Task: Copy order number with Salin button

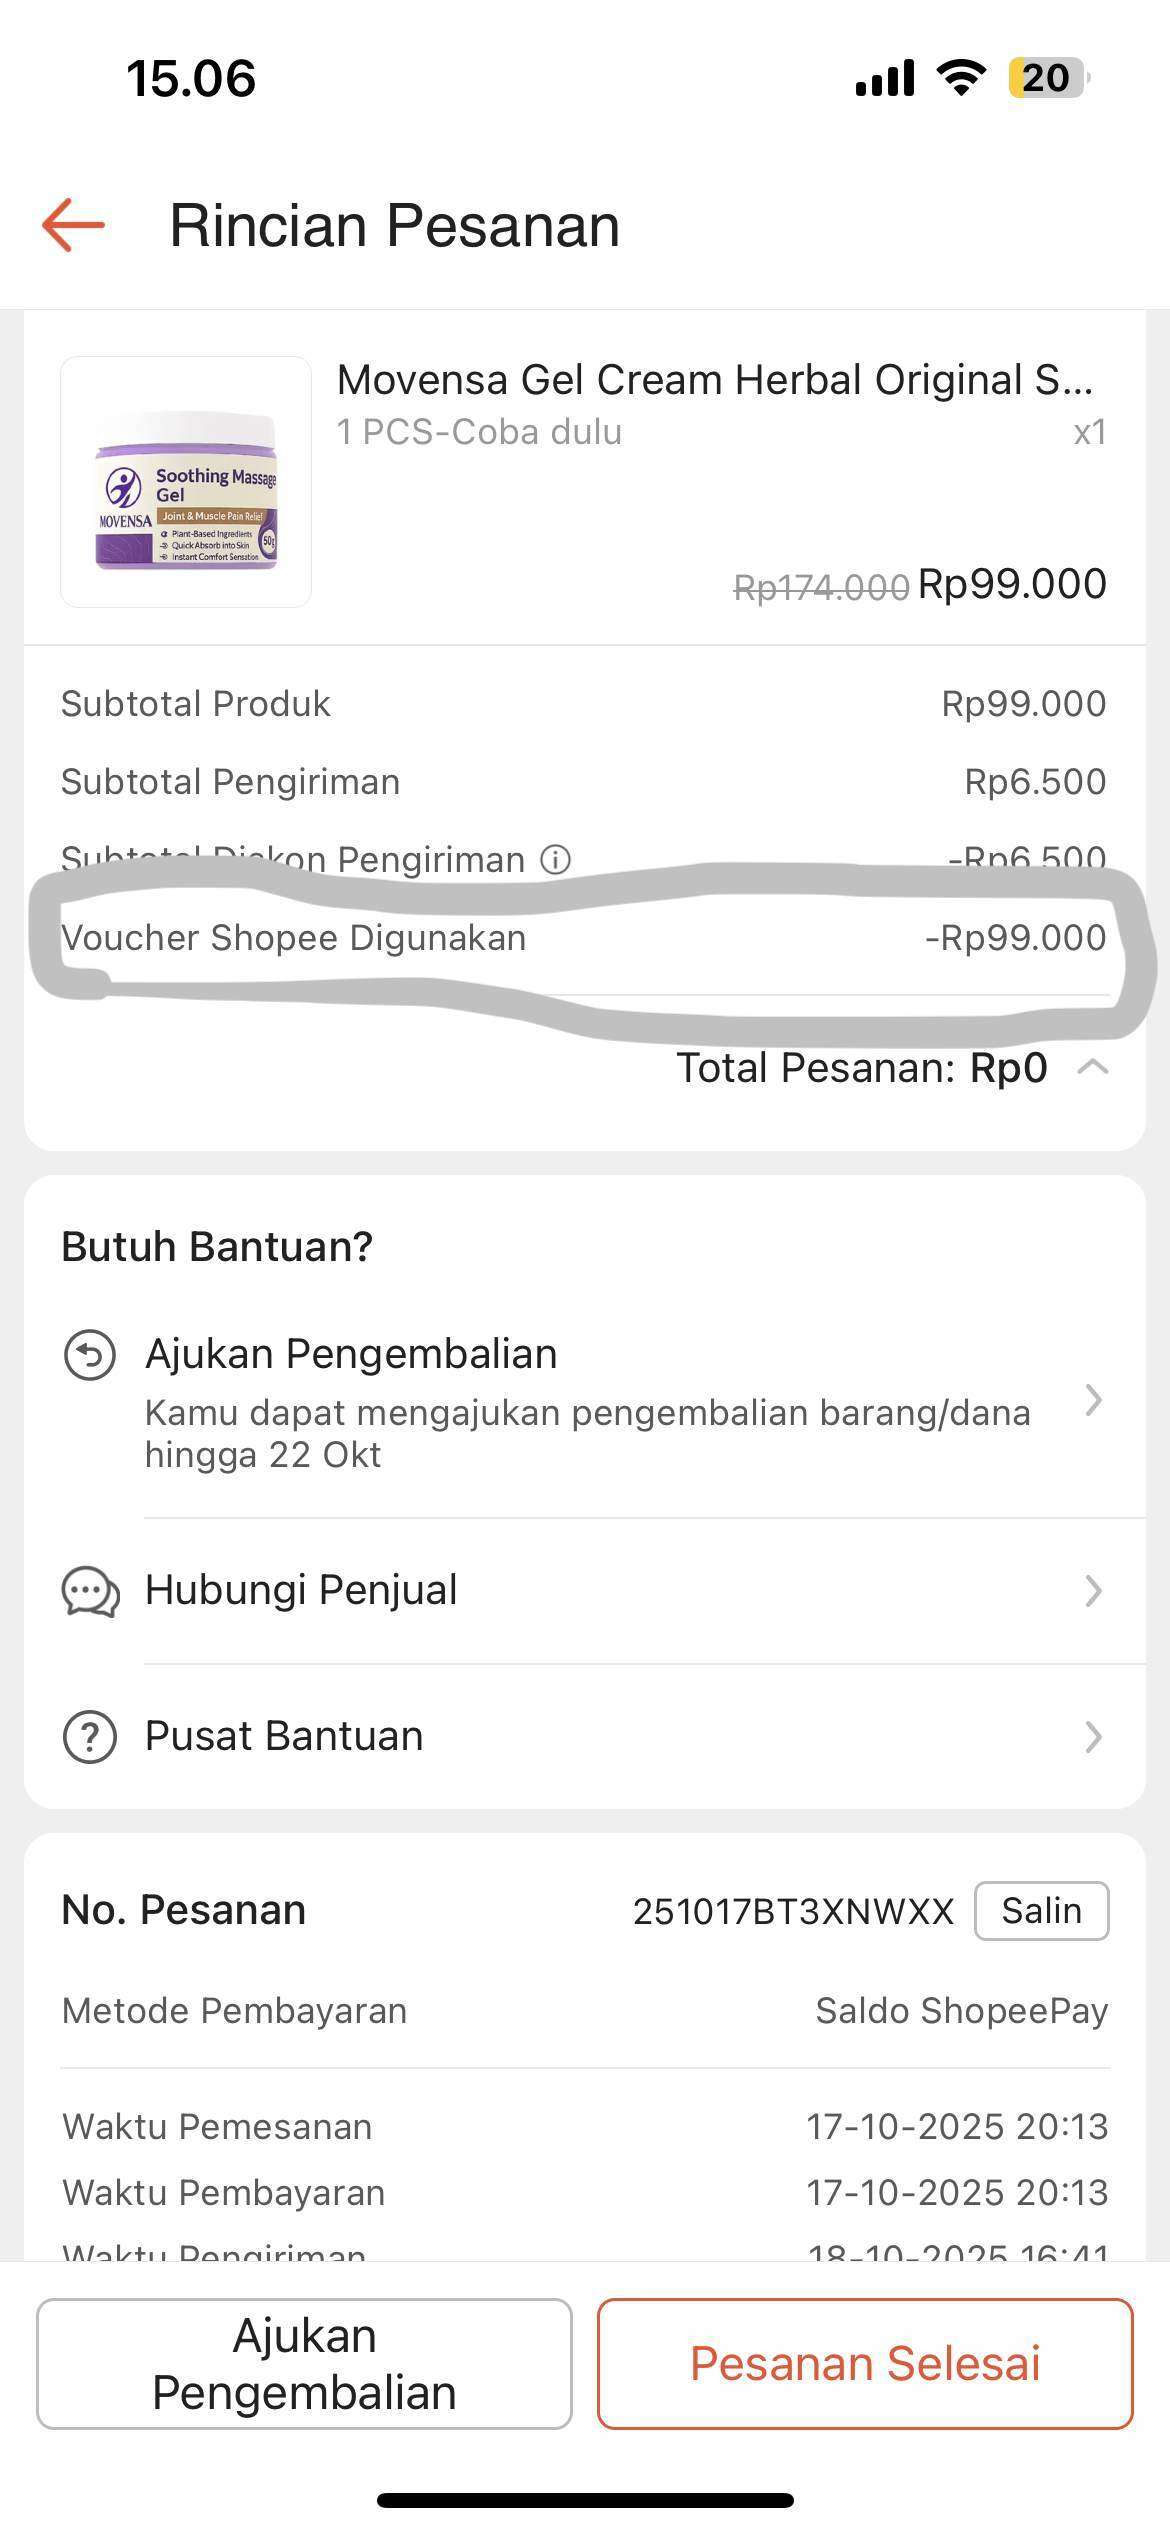Action: click(1041, 1911)
